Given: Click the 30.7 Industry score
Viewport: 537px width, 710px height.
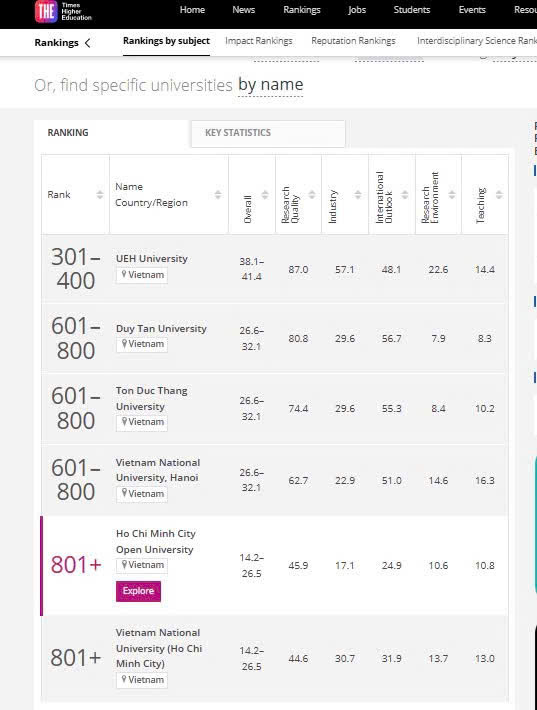Looking at the screenshot, I should [345, 658].
